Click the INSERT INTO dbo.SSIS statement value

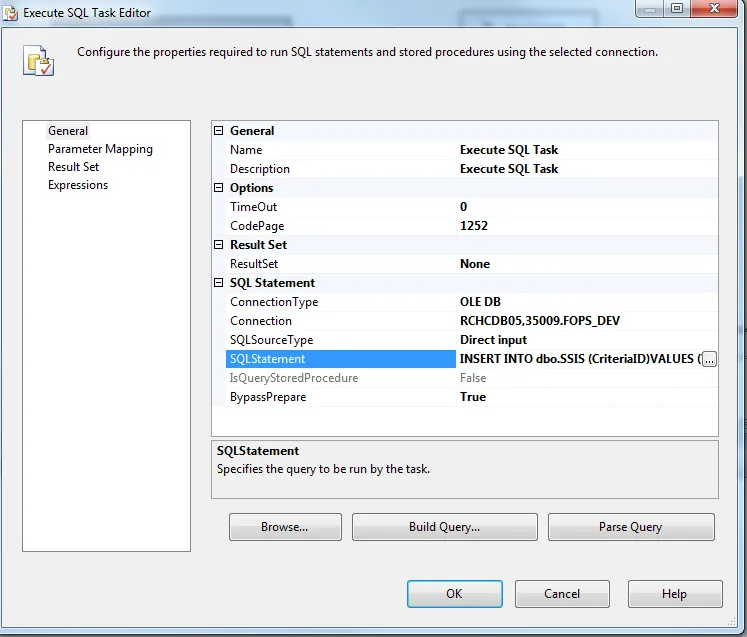[580, 359]
